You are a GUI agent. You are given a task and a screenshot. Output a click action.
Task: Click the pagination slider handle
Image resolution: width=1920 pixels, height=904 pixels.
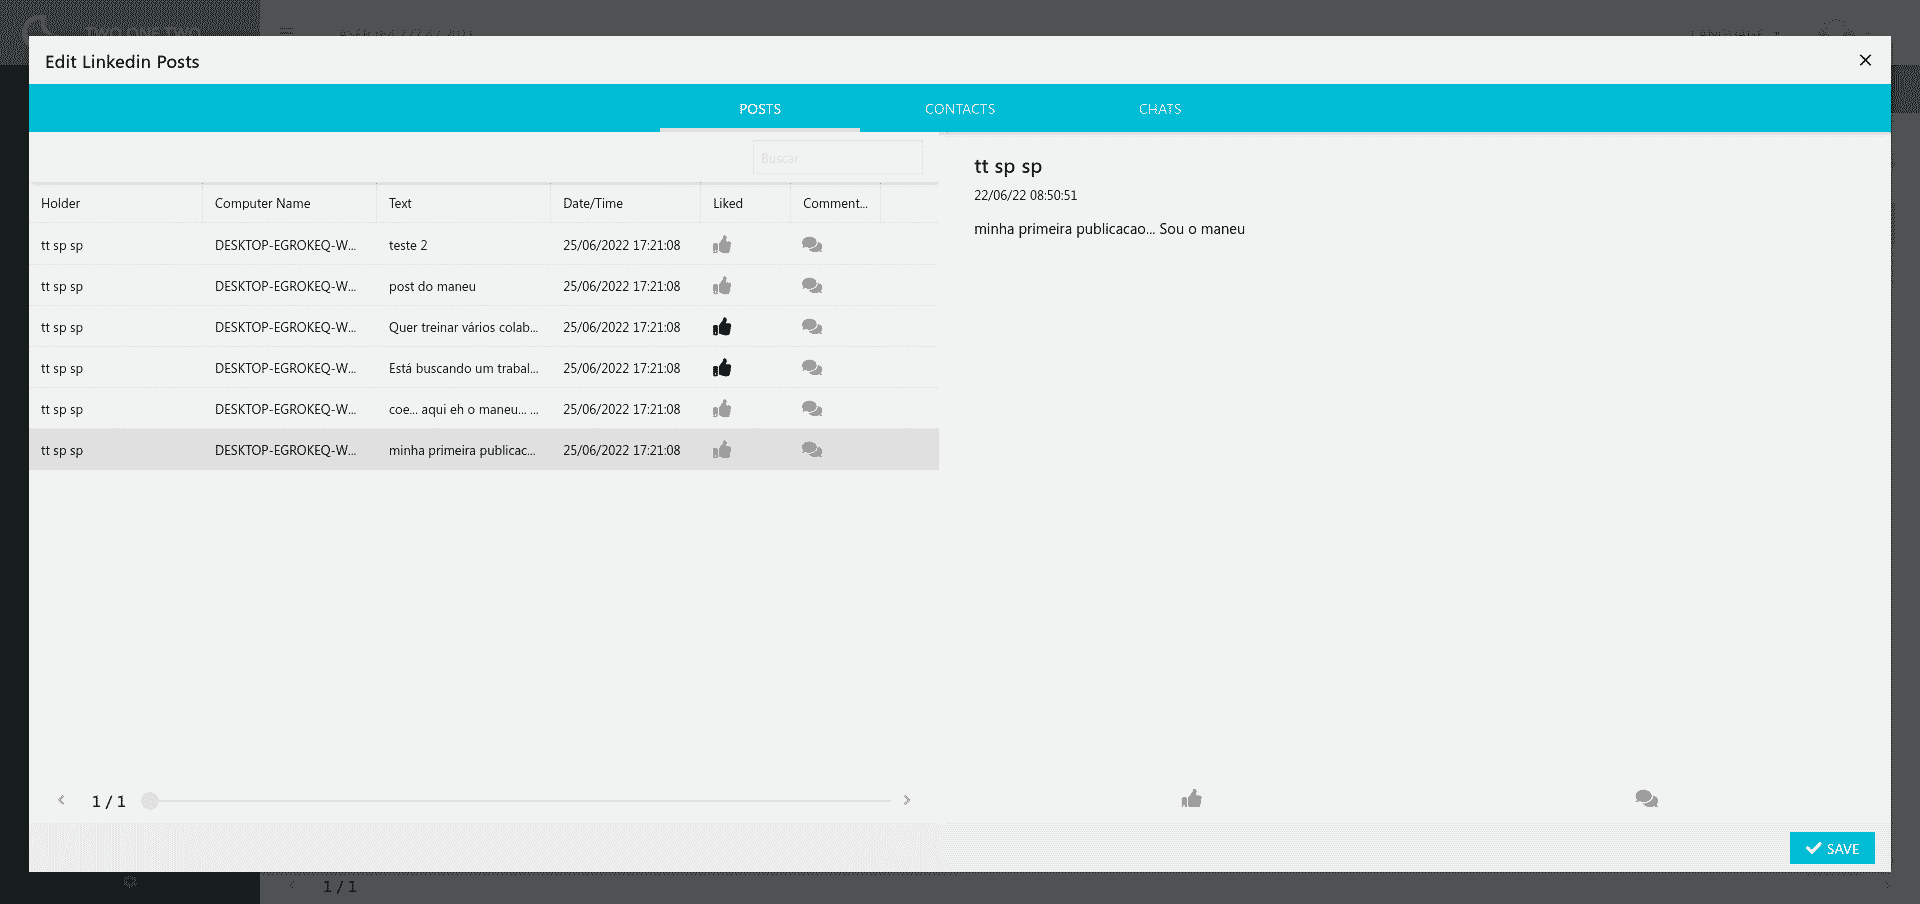[x=150, y=801]
